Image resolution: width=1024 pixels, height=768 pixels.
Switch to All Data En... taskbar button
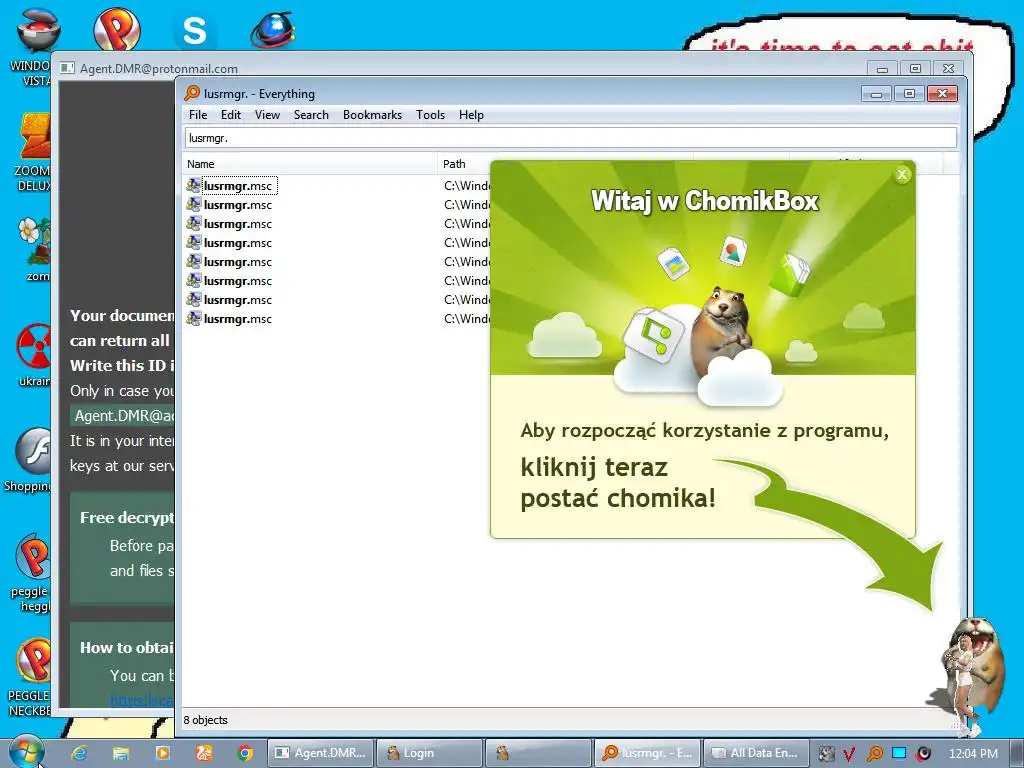click(756, 753)
